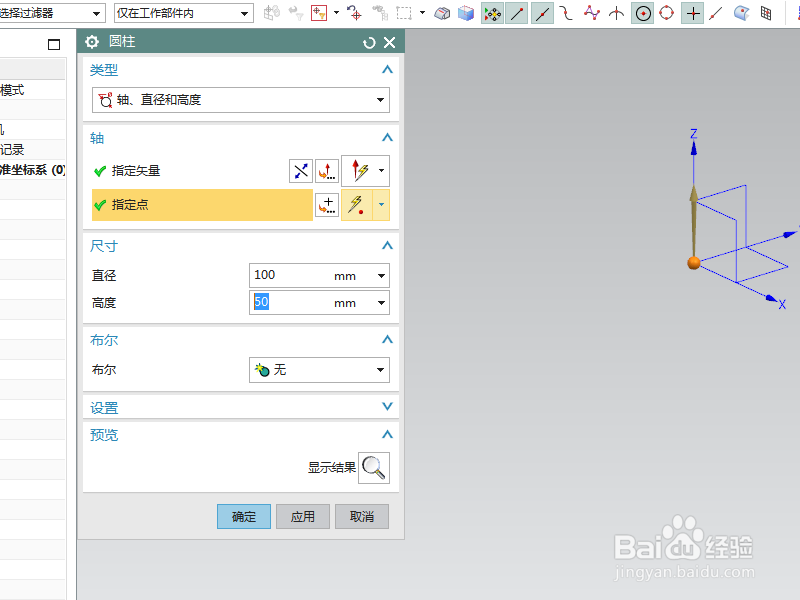Click the 确定 button to create the cylinder
Image resolution: width=800 pixels, height=600 pixels.
243,516
